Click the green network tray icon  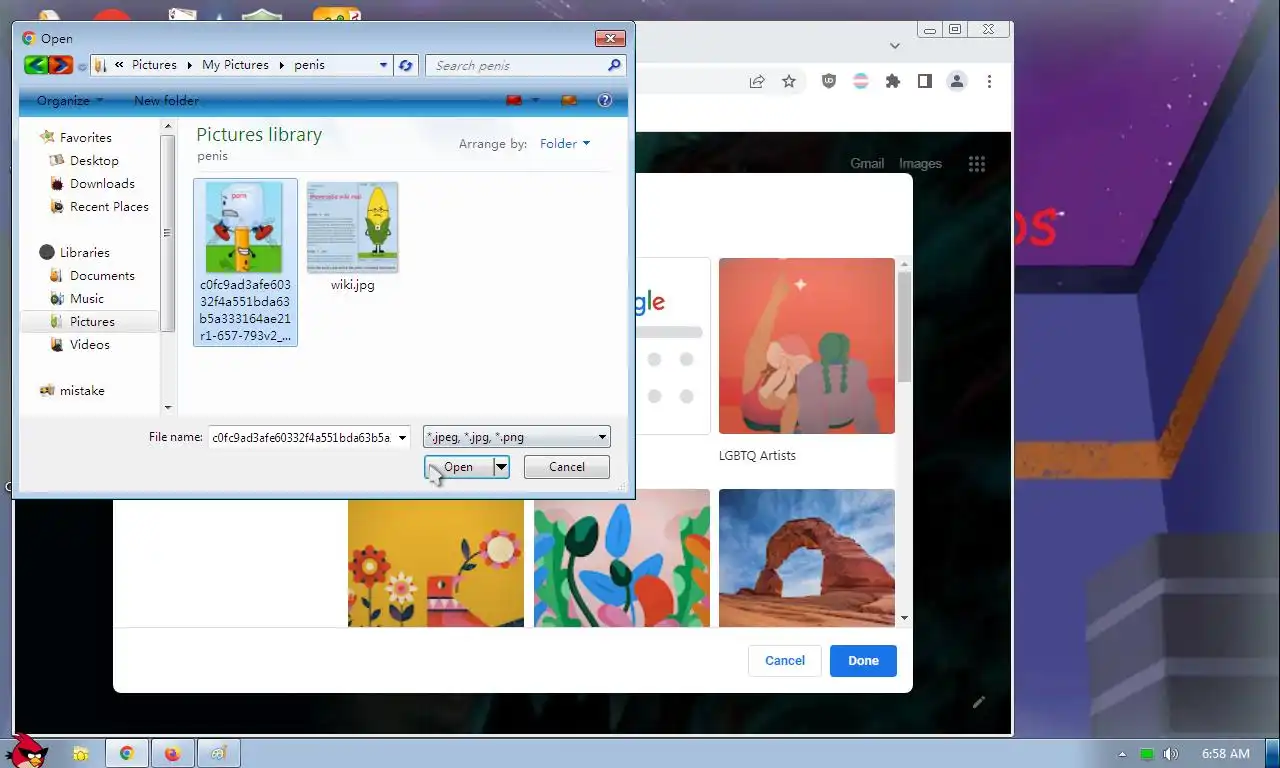click(x=1147, y=754)
